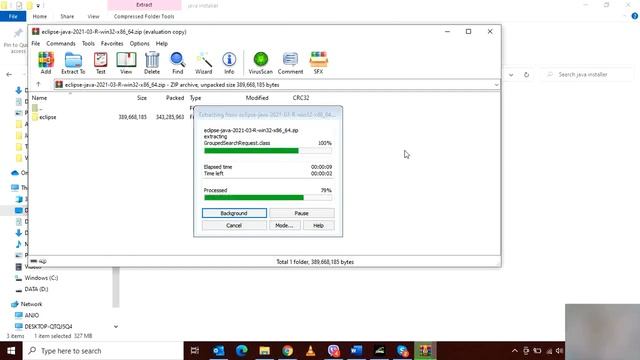Open the Tools menu in WinRAR
The width and height of the screenshot is (640, 360).
click(88, 43)
